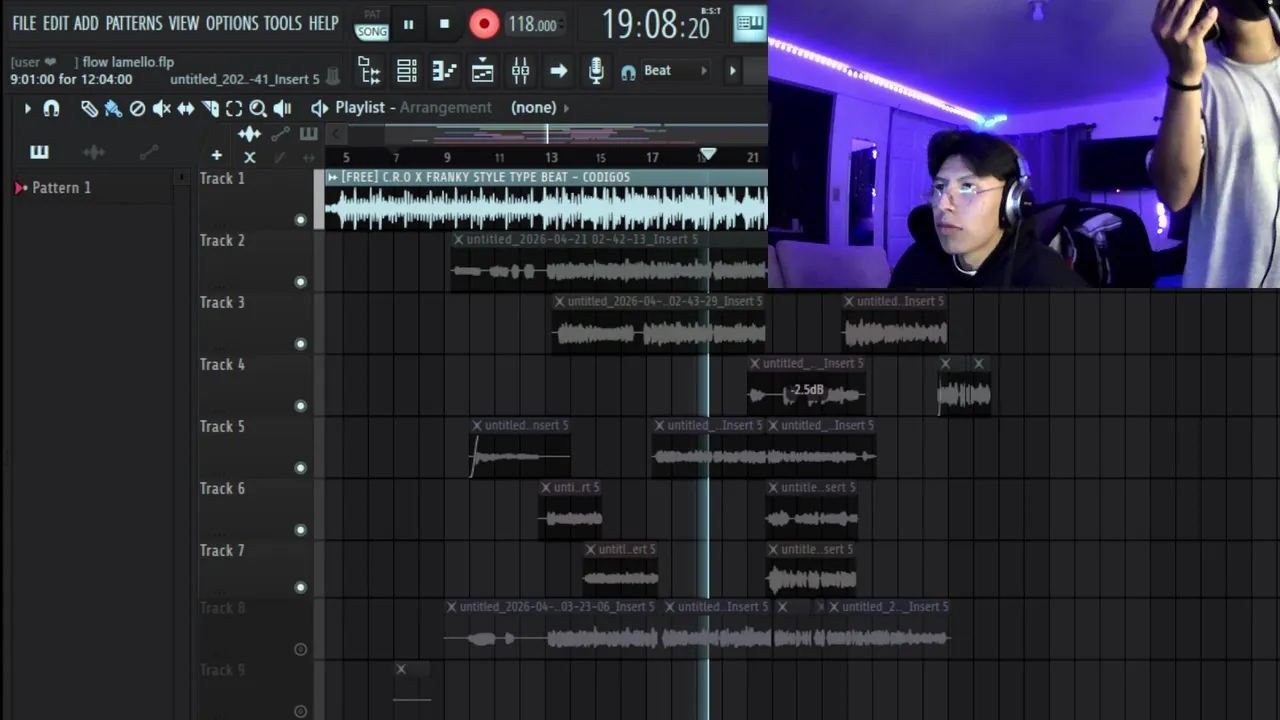Open the Piano roll view

[444, 70]
